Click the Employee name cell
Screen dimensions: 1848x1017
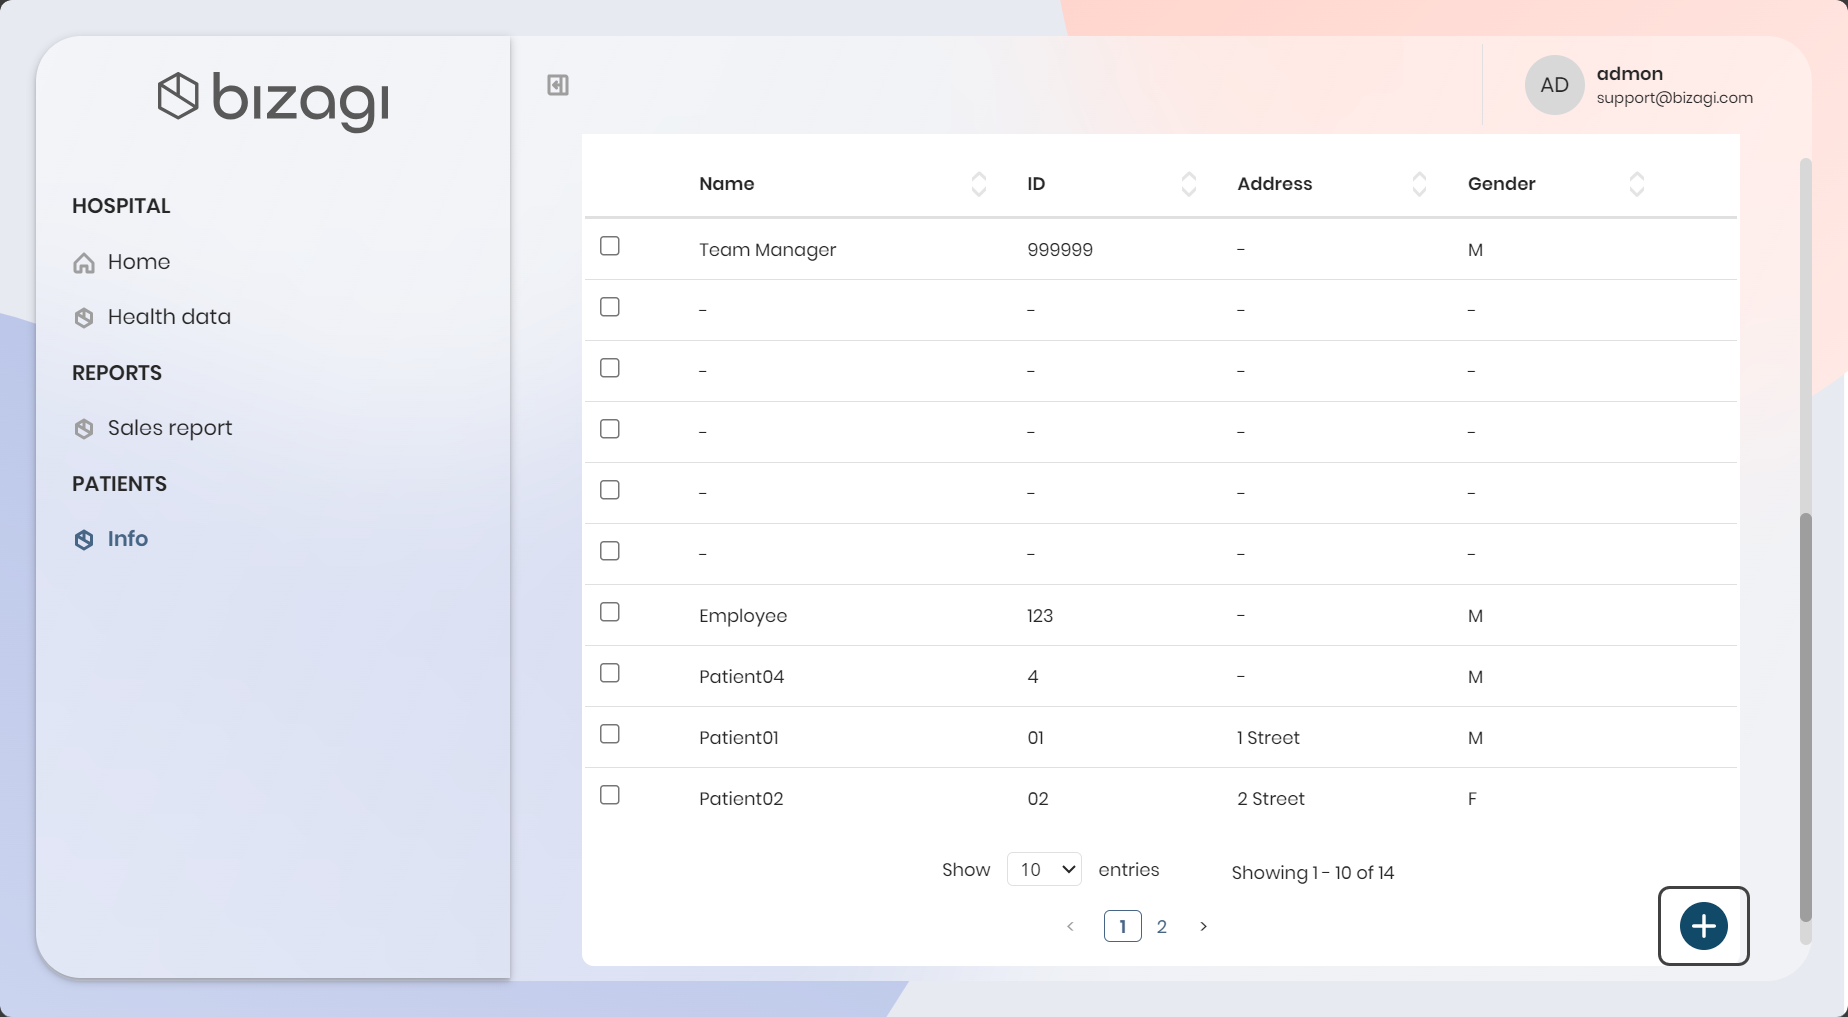click(x=743, y=616)
